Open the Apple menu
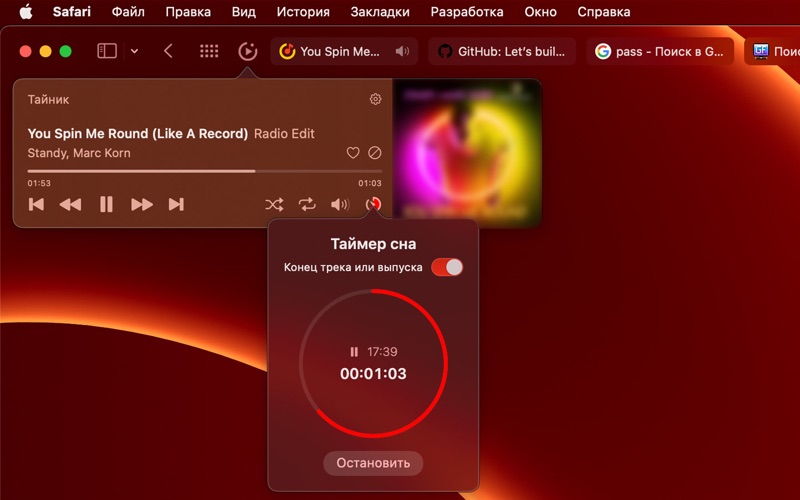Screen dimensions: 800x500 (26, 11)
